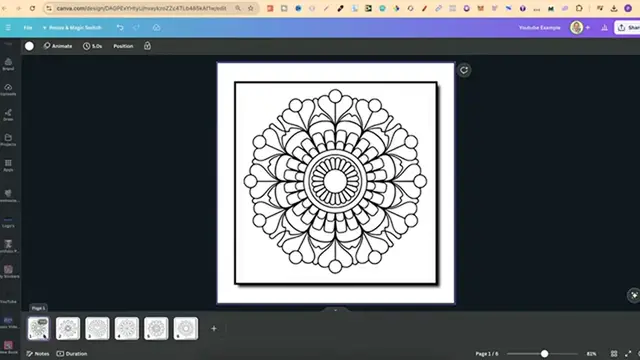This screenshot has width=640, height=360.
Task: Add collaborator with plus icon
Action: pyautogui.click(x=588, y=27)
